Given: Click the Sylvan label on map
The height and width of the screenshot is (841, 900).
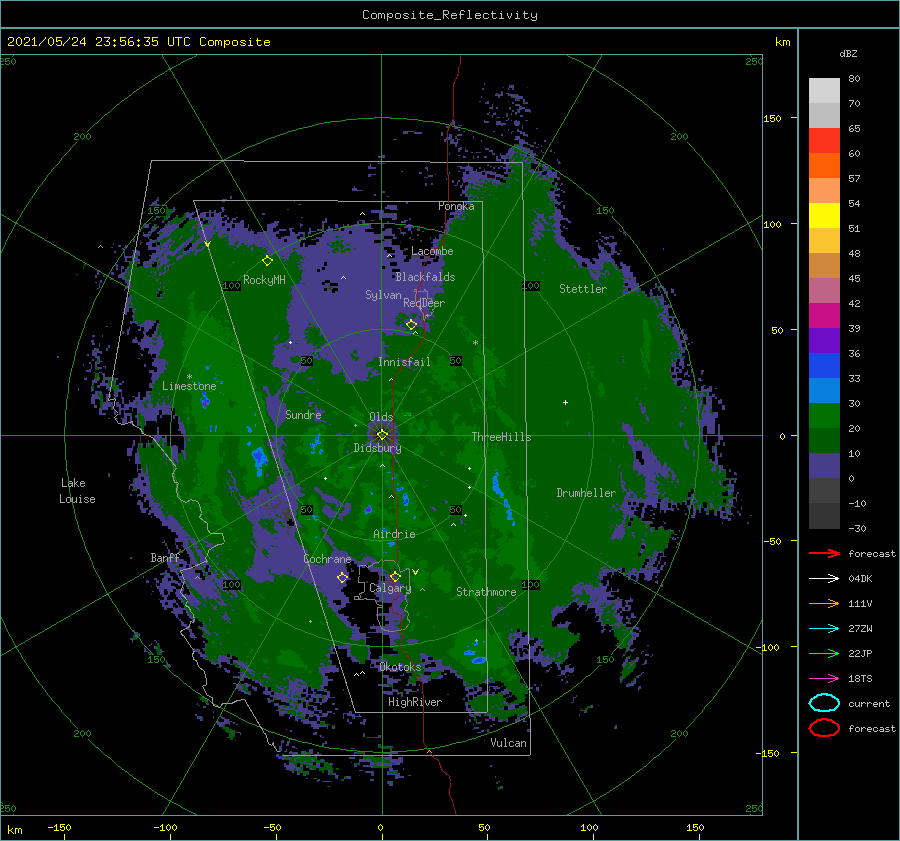Looking at the screenshot, I should pyautogui.click(x=383, y=295).
